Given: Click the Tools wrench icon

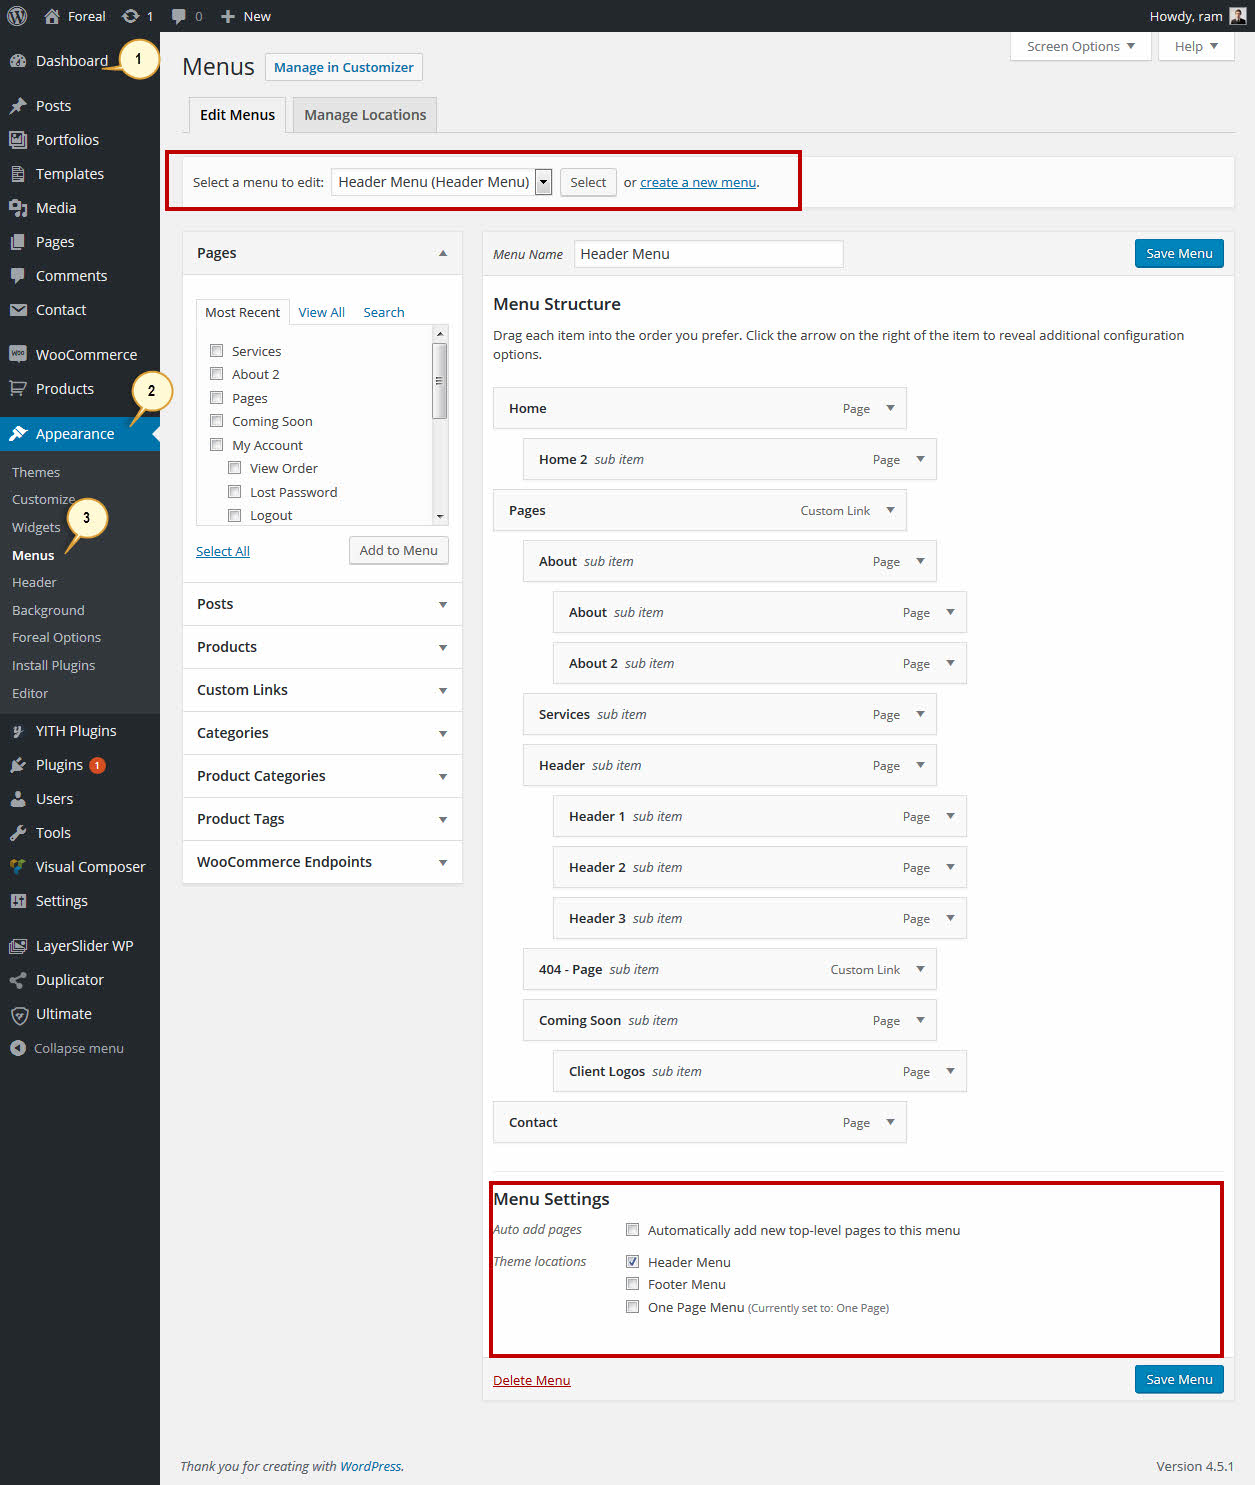Looking at the screenshot, I should coord(18,833).
